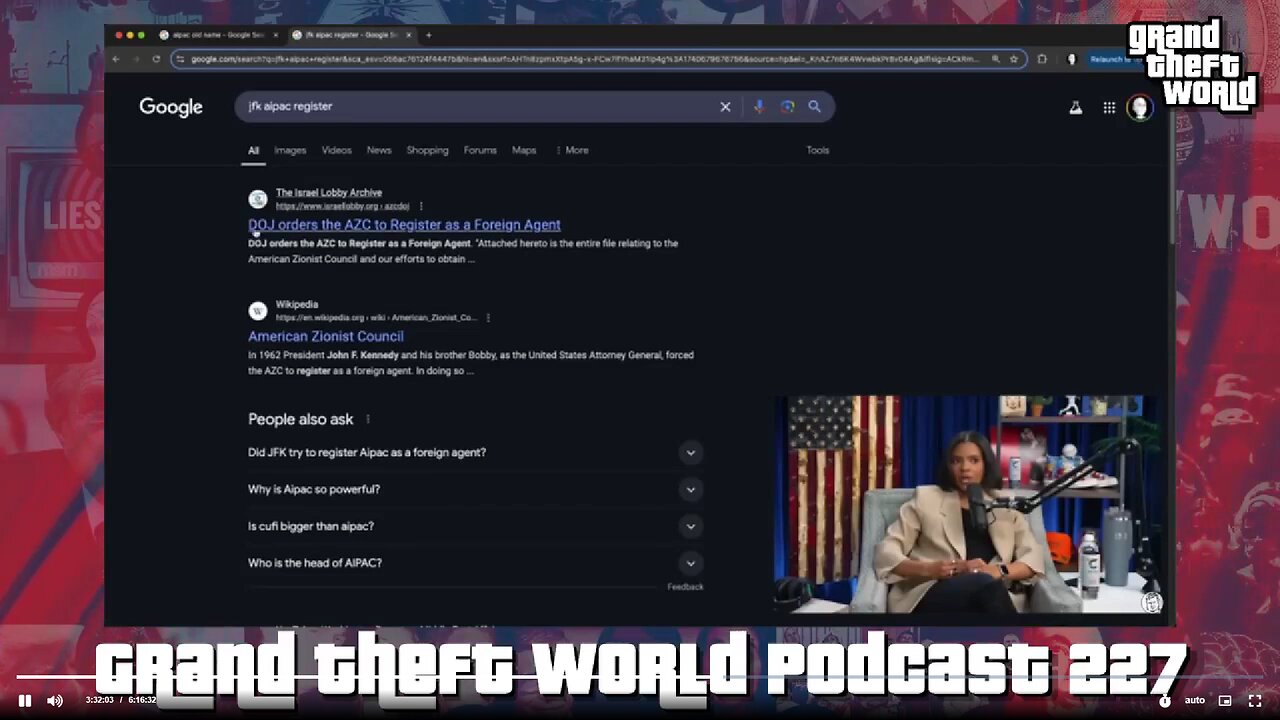Image resolution: width=1280 pixels, height=720 pixels.
Task: Click The Israel Lobby Archive site name
Action: tap(329, 193)
